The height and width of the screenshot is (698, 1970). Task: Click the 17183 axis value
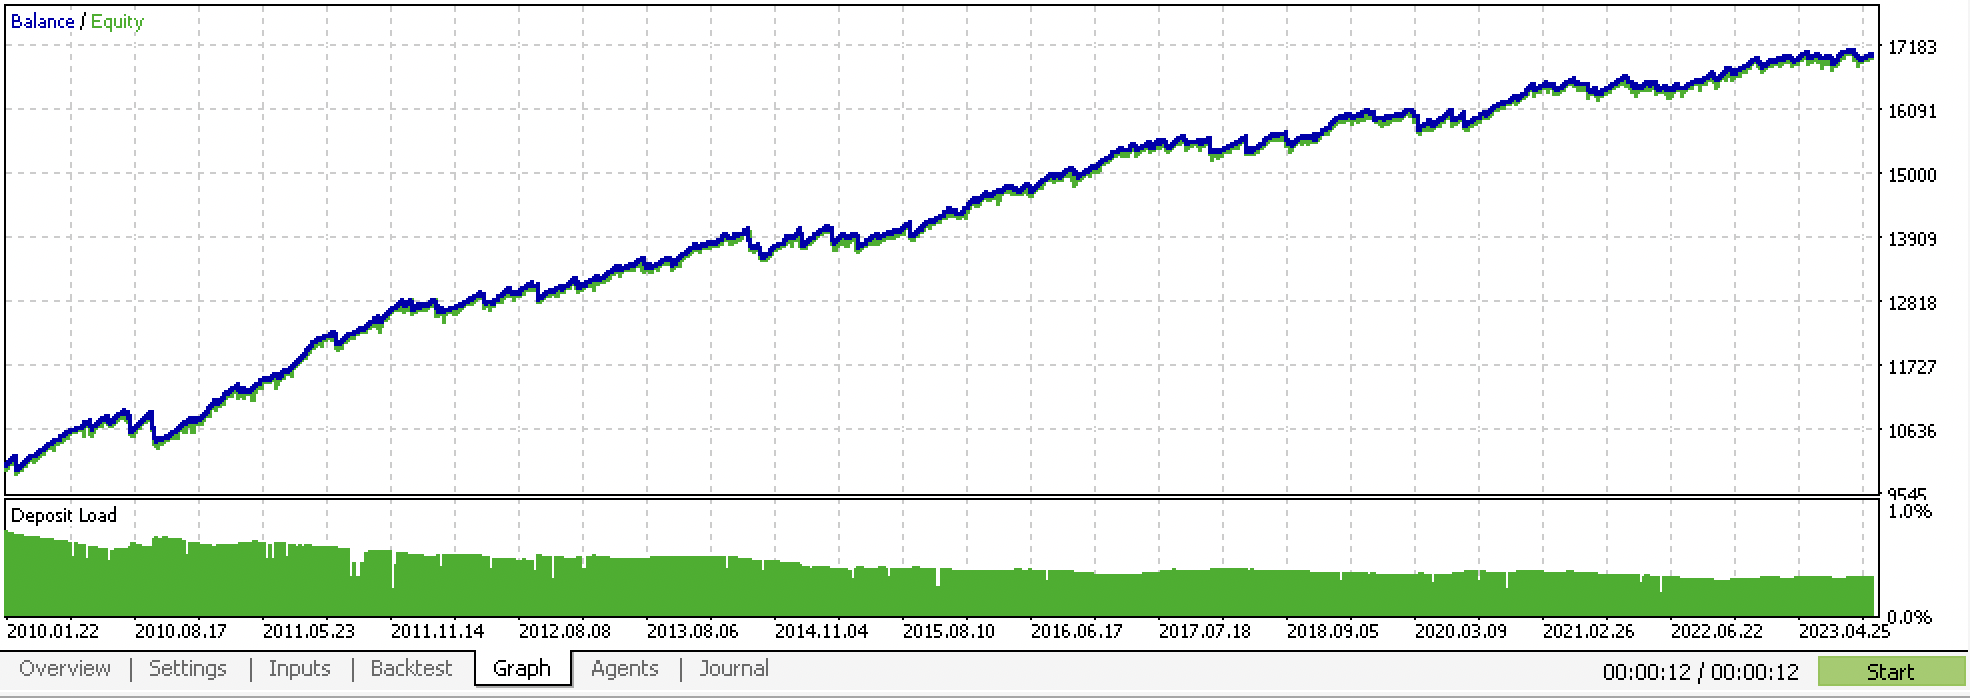1910,47
